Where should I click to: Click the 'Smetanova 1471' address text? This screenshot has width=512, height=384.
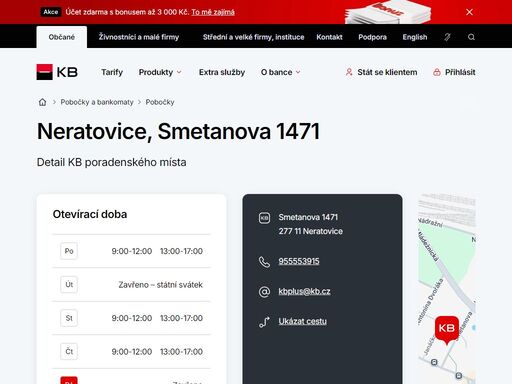point(308,217)
